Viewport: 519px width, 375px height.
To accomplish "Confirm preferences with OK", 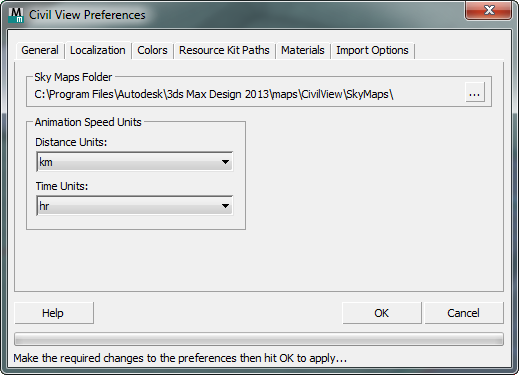I will point(382,313).
